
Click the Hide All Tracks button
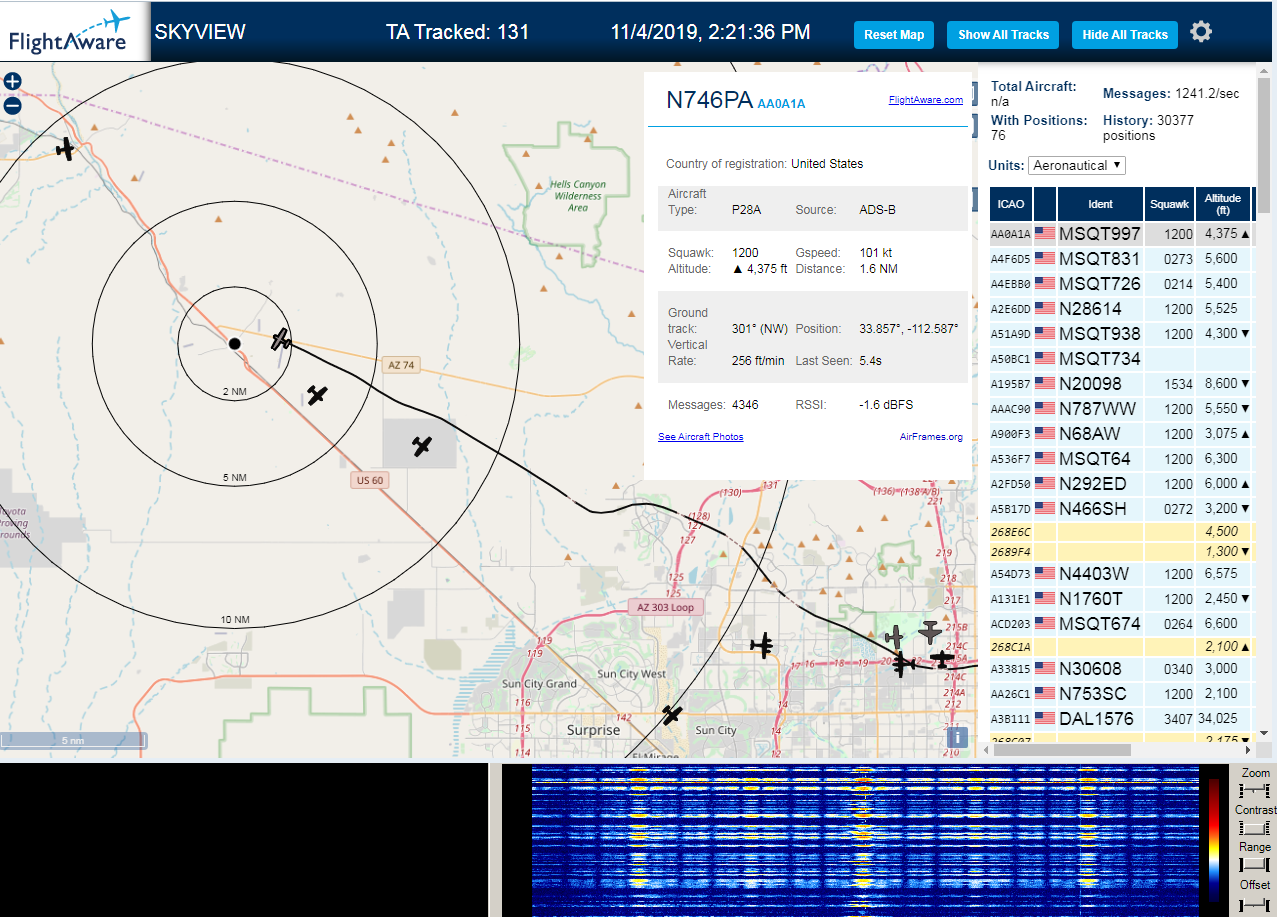click(1125, 34)
